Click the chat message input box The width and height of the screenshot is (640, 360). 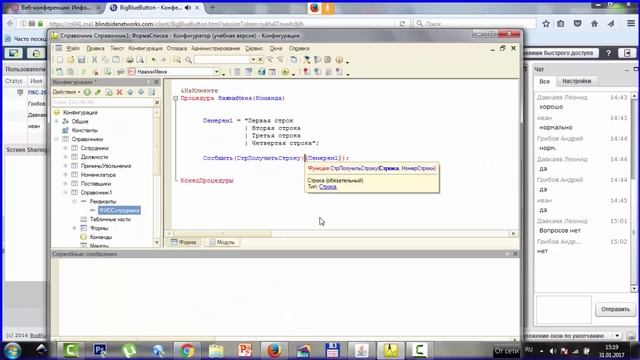[x=563, y=309]
